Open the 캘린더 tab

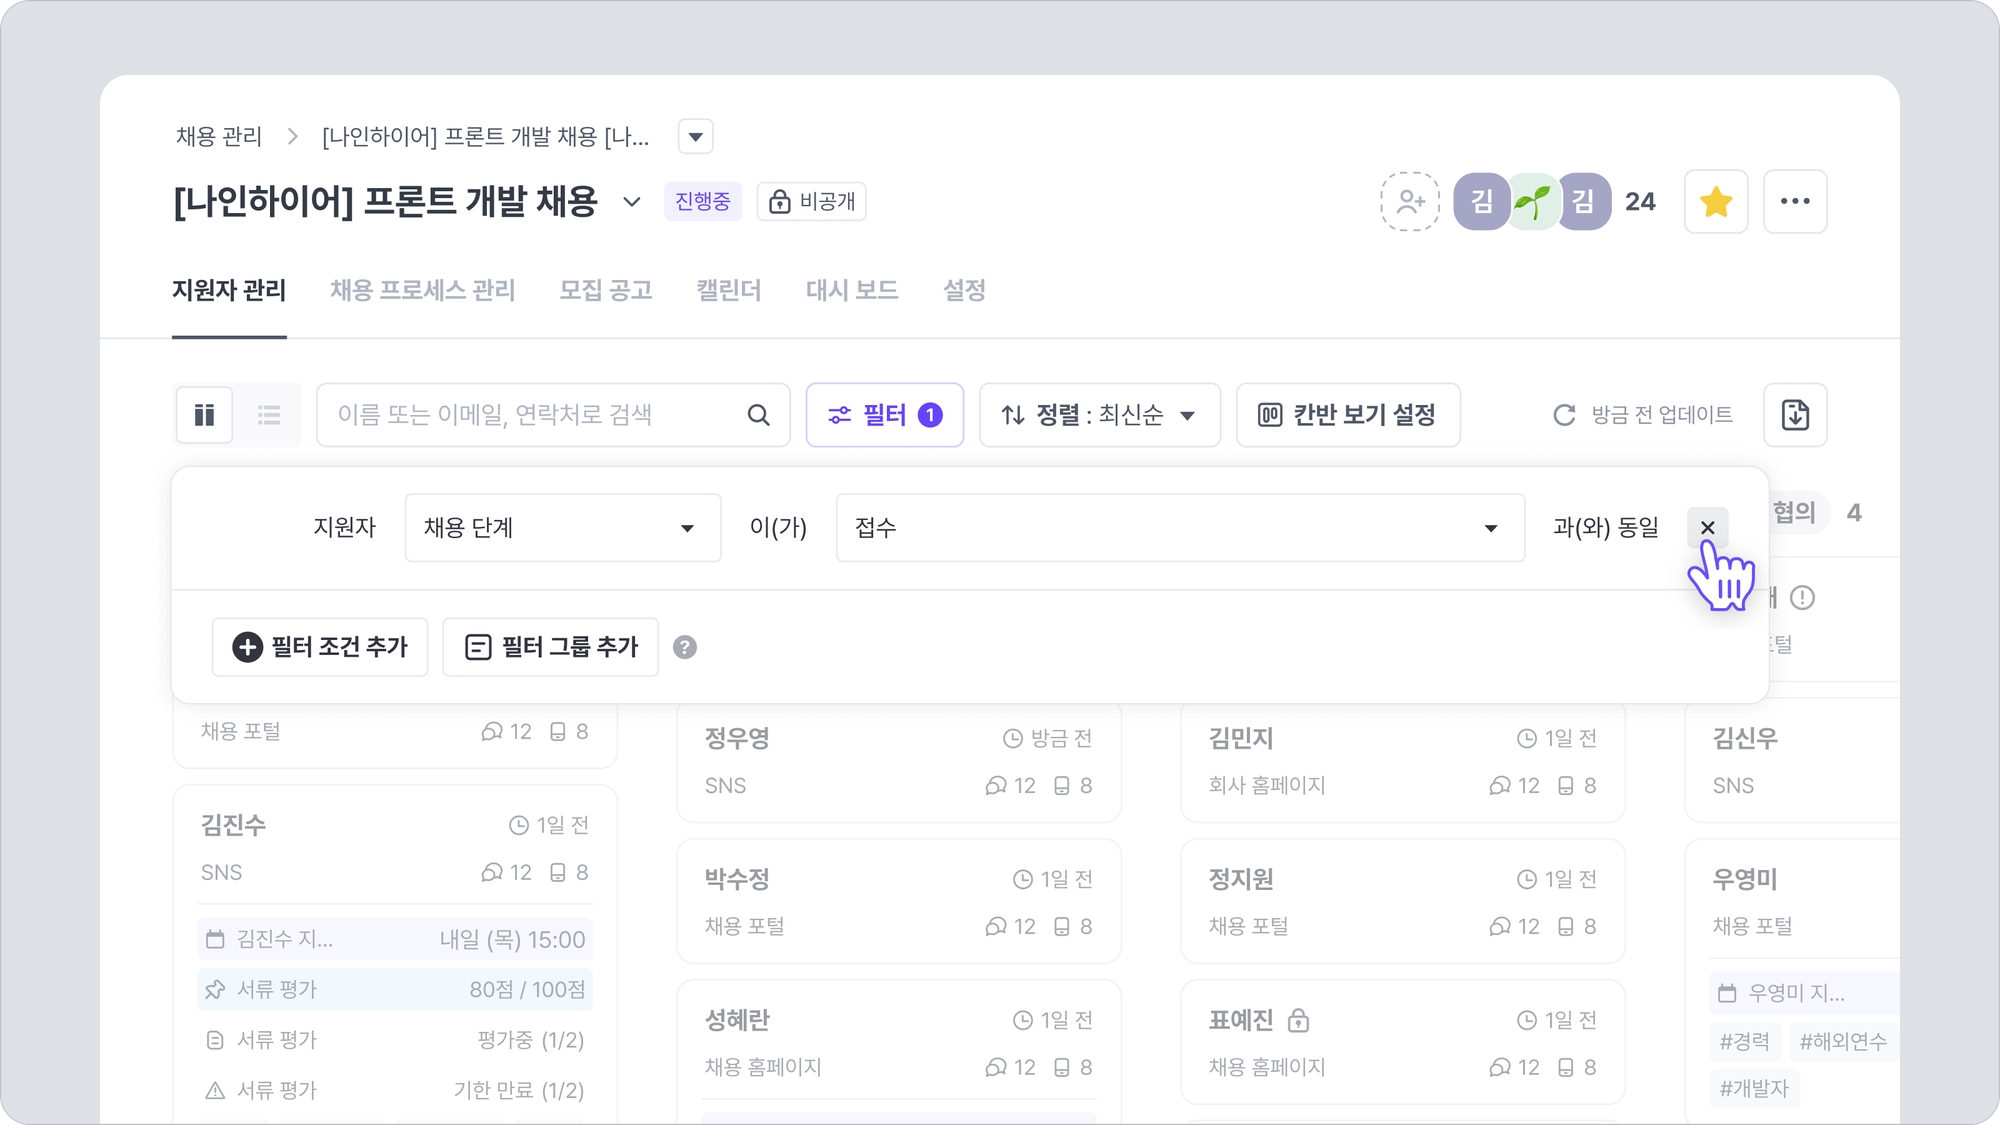coord(728,291)
